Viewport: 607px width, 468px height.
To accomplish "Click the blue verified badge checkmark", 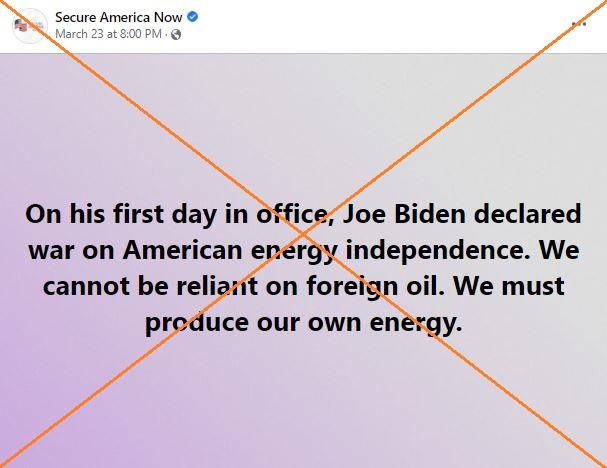I will [x=192, y=17].
